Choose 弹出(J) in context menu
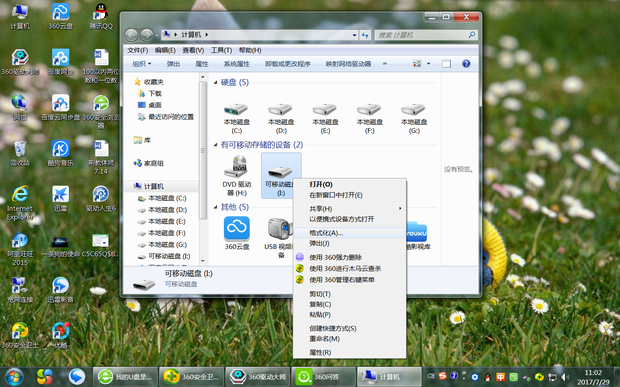 coord(350,243)
